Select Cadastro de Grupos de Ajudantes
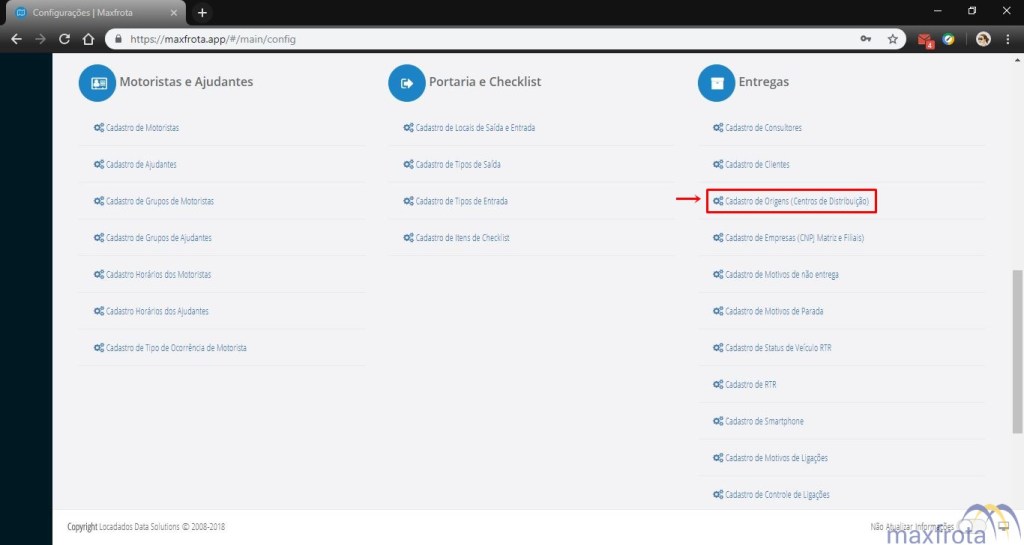 [x=158, y=238]
